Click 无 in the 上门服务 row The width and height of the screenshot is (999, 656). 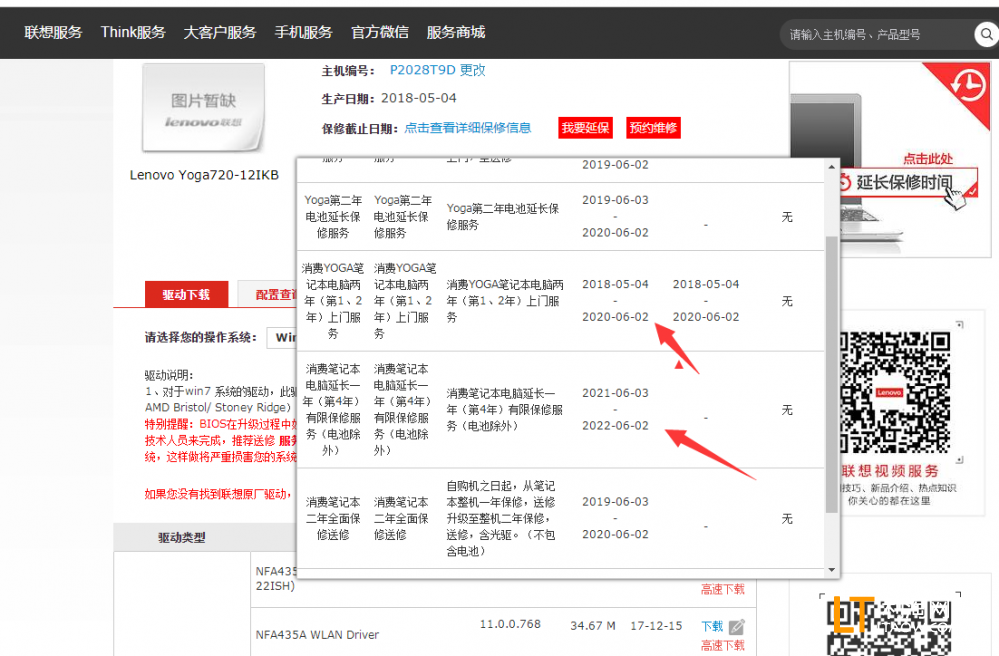[787, 301]
